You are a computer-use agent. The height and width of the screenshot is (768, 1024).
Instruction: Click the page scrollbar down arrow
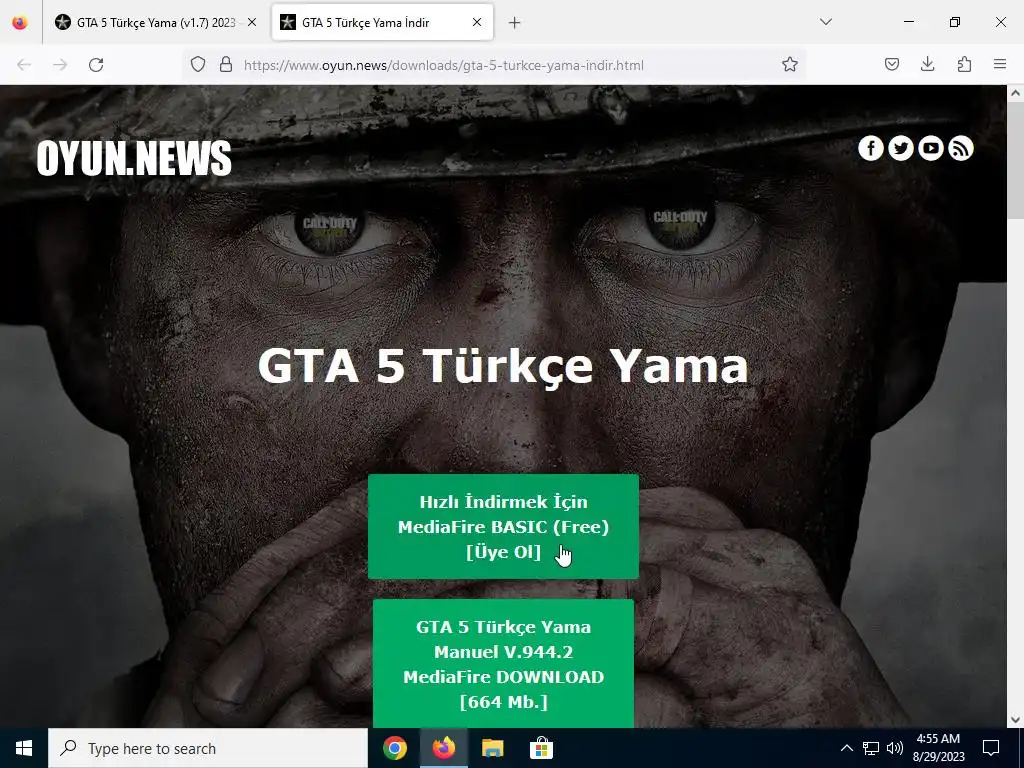[x=1015, y=720]
